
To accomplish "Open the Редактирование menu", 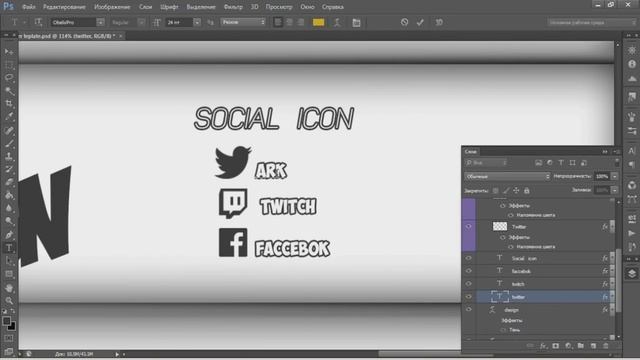I will [x=64, y=7].
